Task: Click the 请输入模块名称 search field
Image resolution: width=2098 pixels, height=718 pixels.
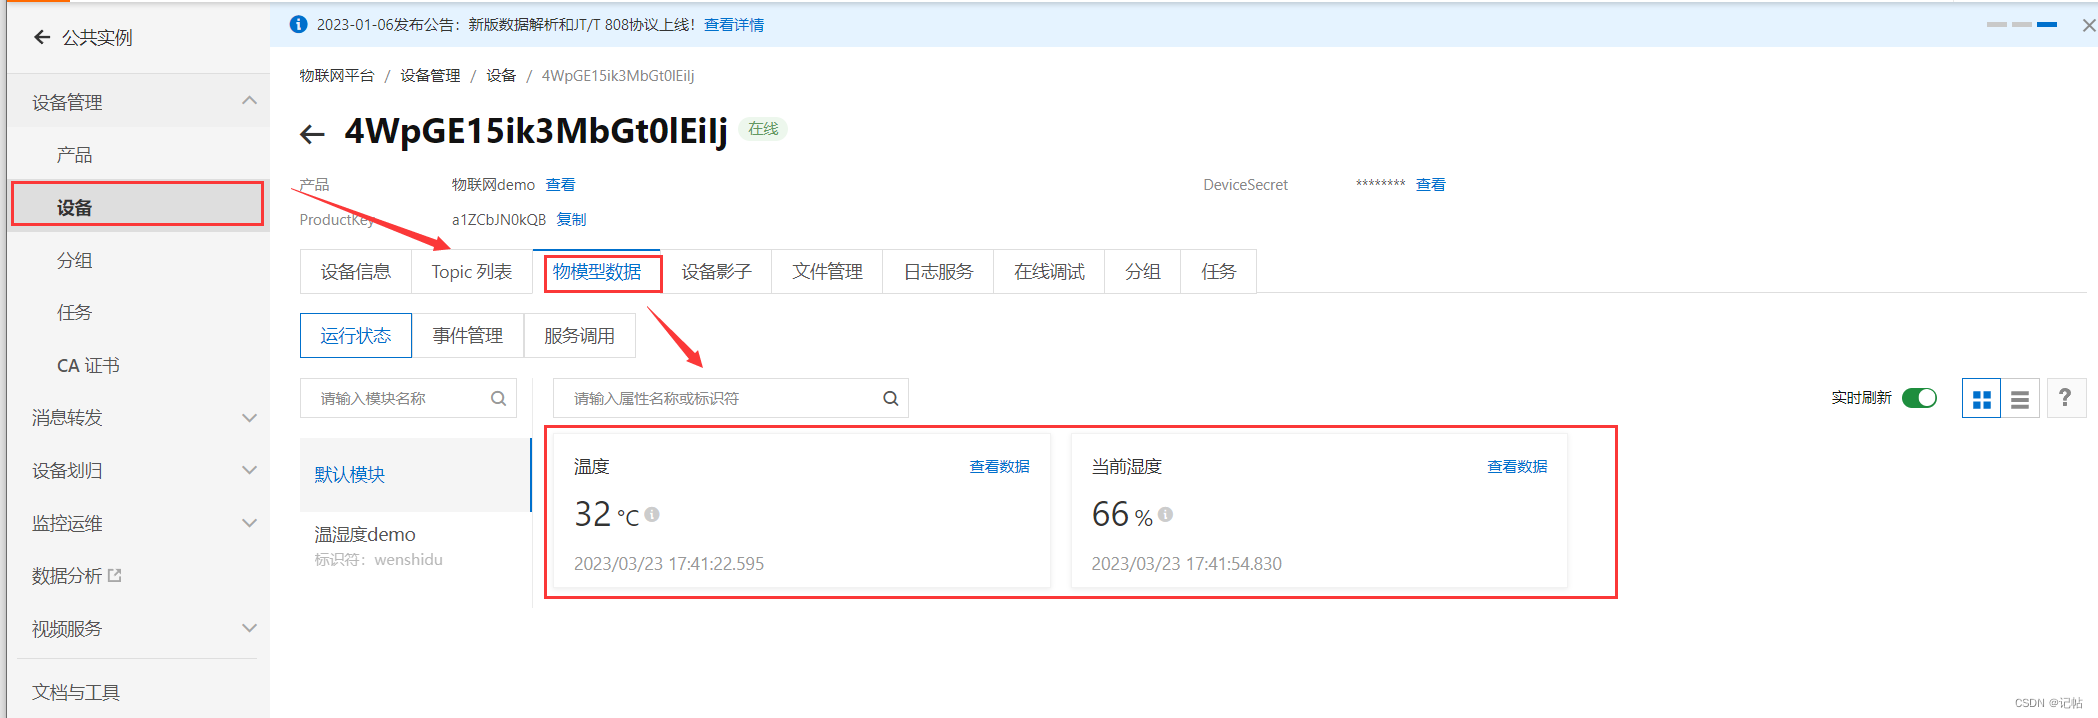Action: [408, 398]
